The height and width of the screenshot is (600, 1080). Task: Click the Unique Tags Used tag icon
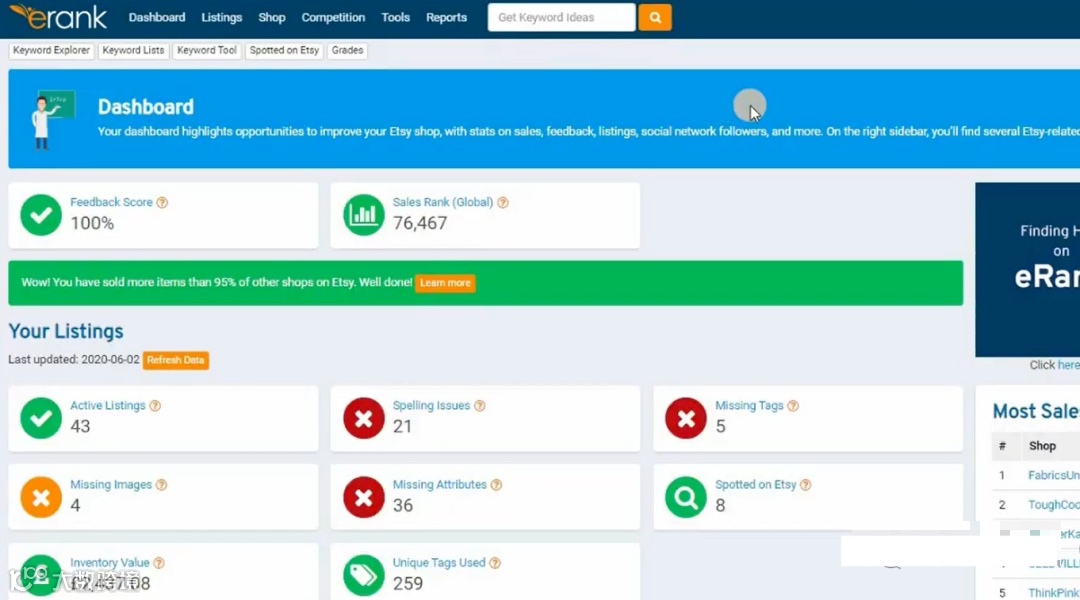click(x=364, y=575)
